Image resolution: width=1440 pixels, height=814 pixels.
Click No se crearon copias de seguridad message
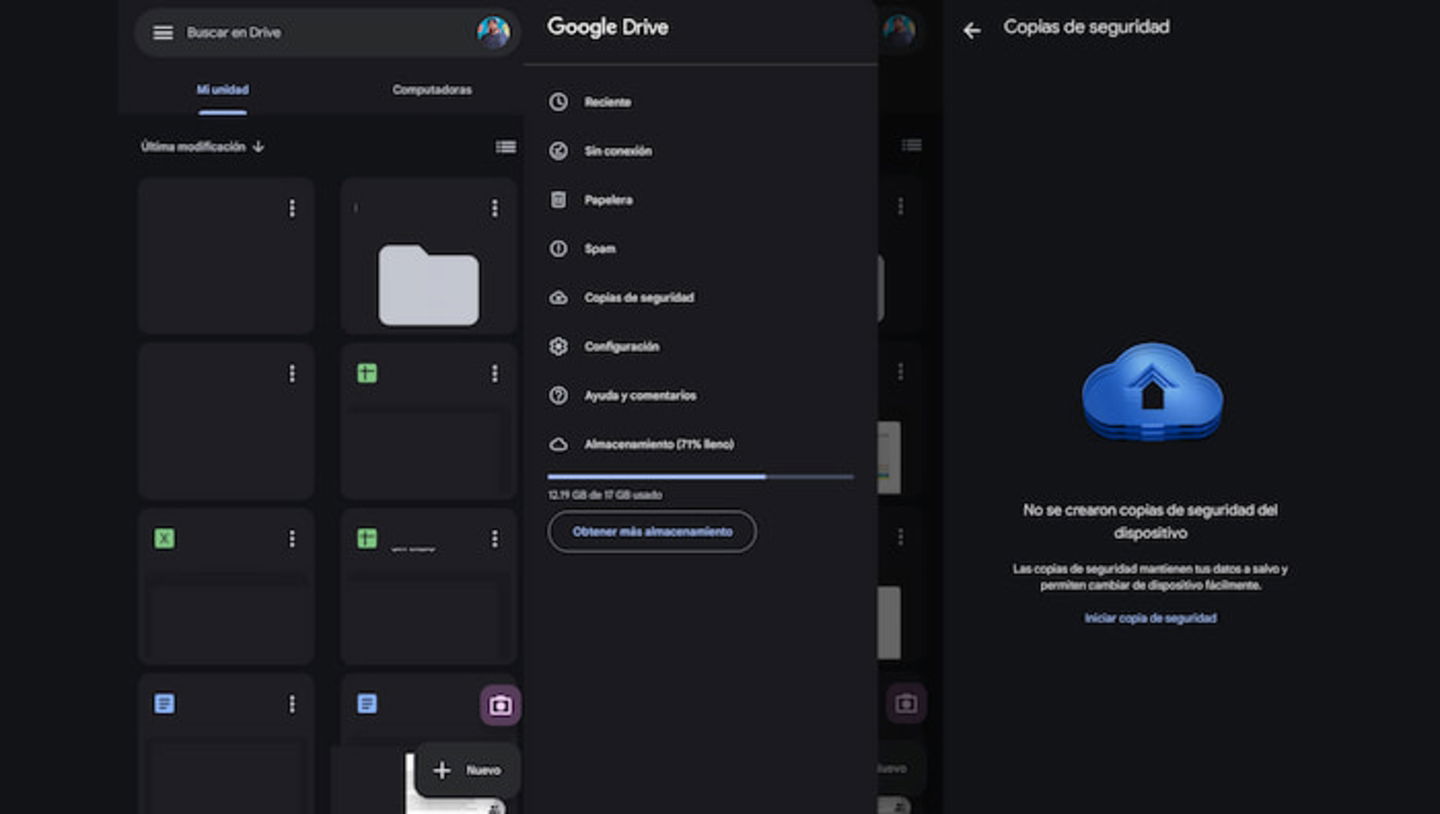(x=1150, y=522)
